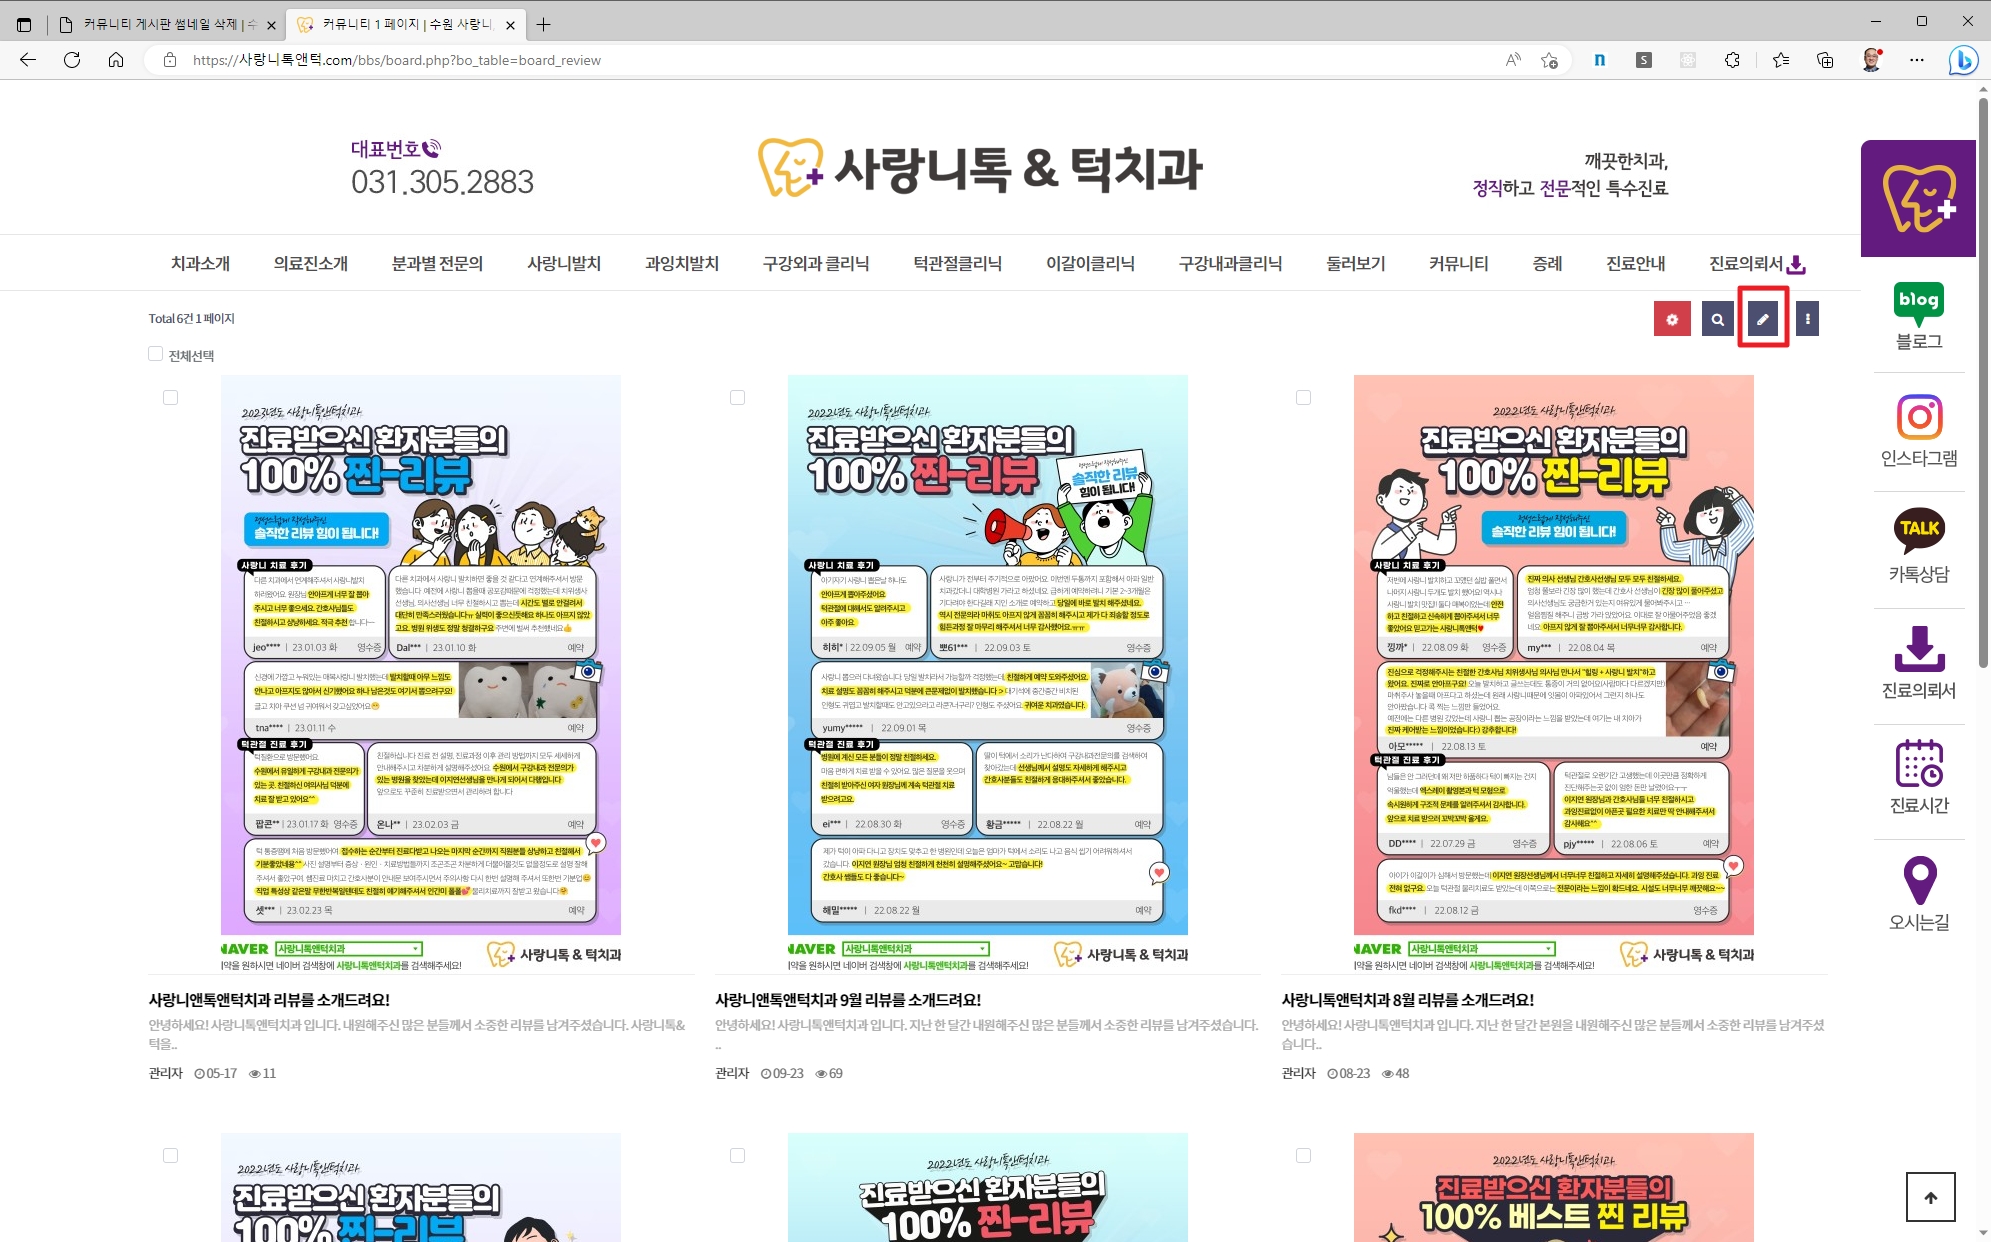Check the first review post checkbox
Screen dimensions: 1991x1242
pos(171,398)
